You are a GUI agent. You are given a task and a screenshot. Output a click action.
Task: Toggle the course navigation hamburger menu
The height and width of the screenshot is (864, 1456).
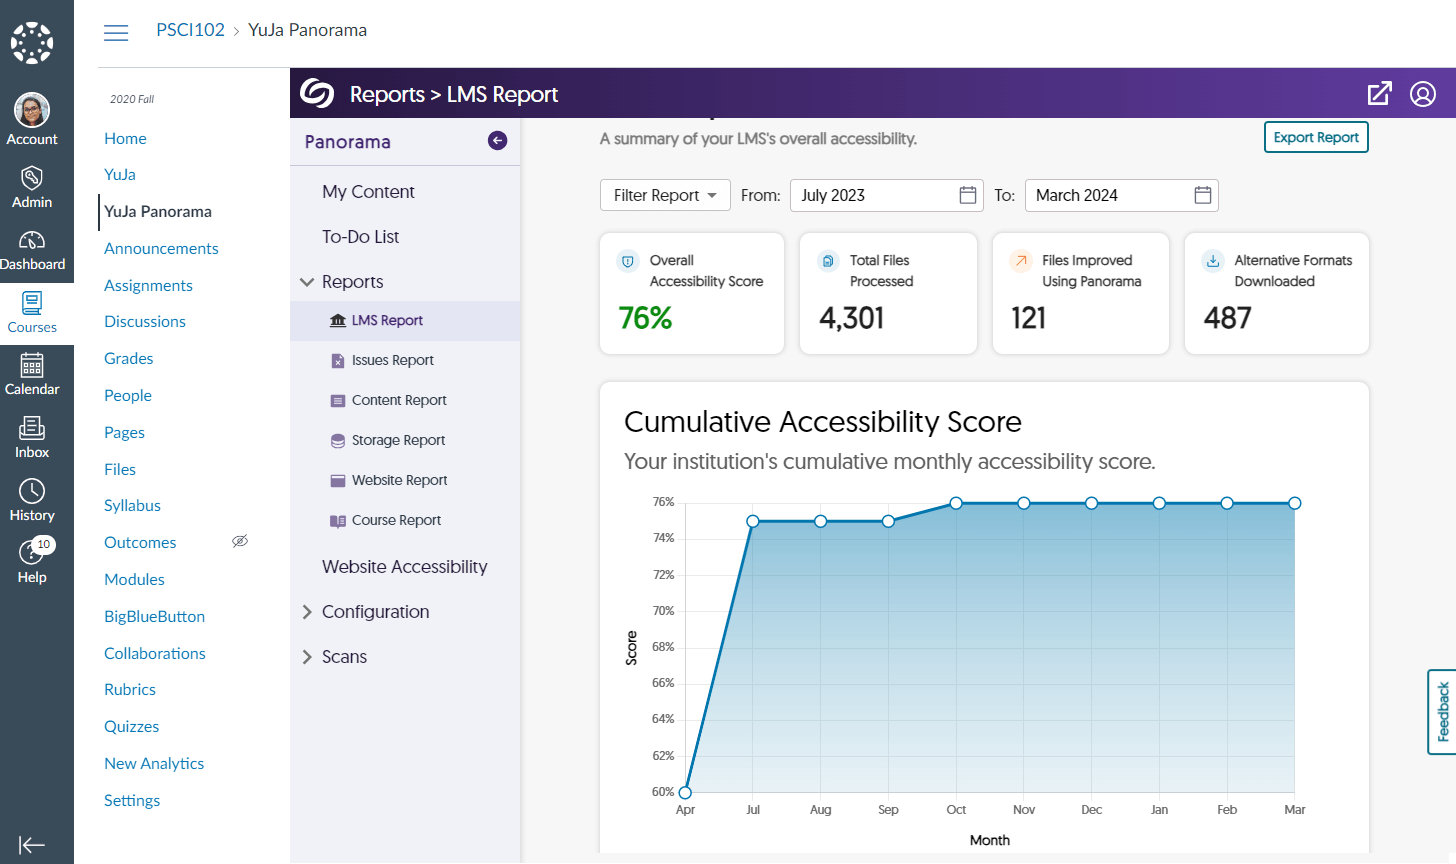(116, 31)
